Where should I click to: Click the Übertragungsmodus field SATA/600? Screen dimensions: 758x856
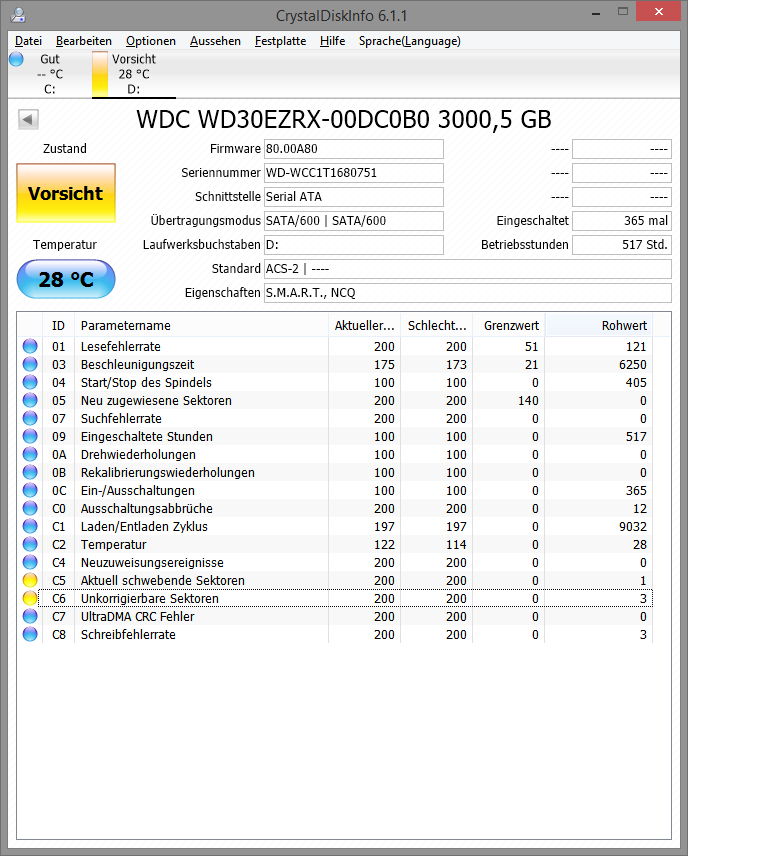click(x=354, y=221)
